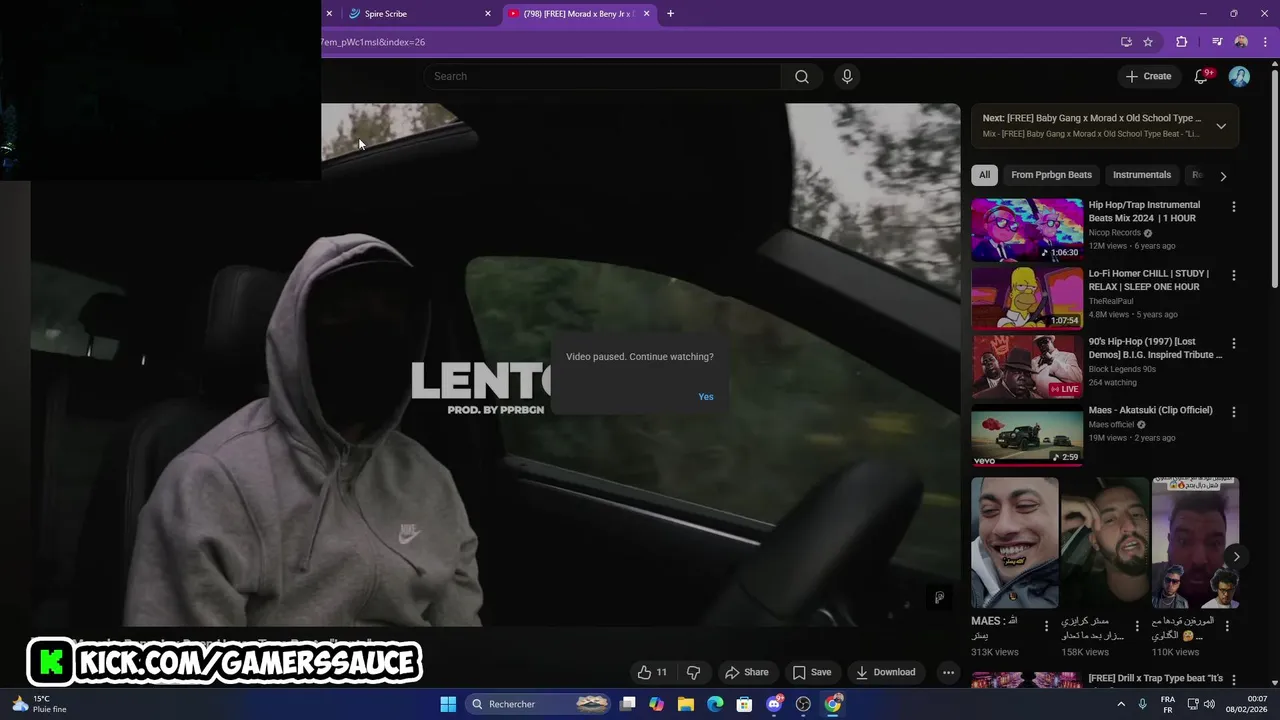This screenshot has width=1280, height=720.
Task: Save the video to a playlist
Action: (811, 672)
